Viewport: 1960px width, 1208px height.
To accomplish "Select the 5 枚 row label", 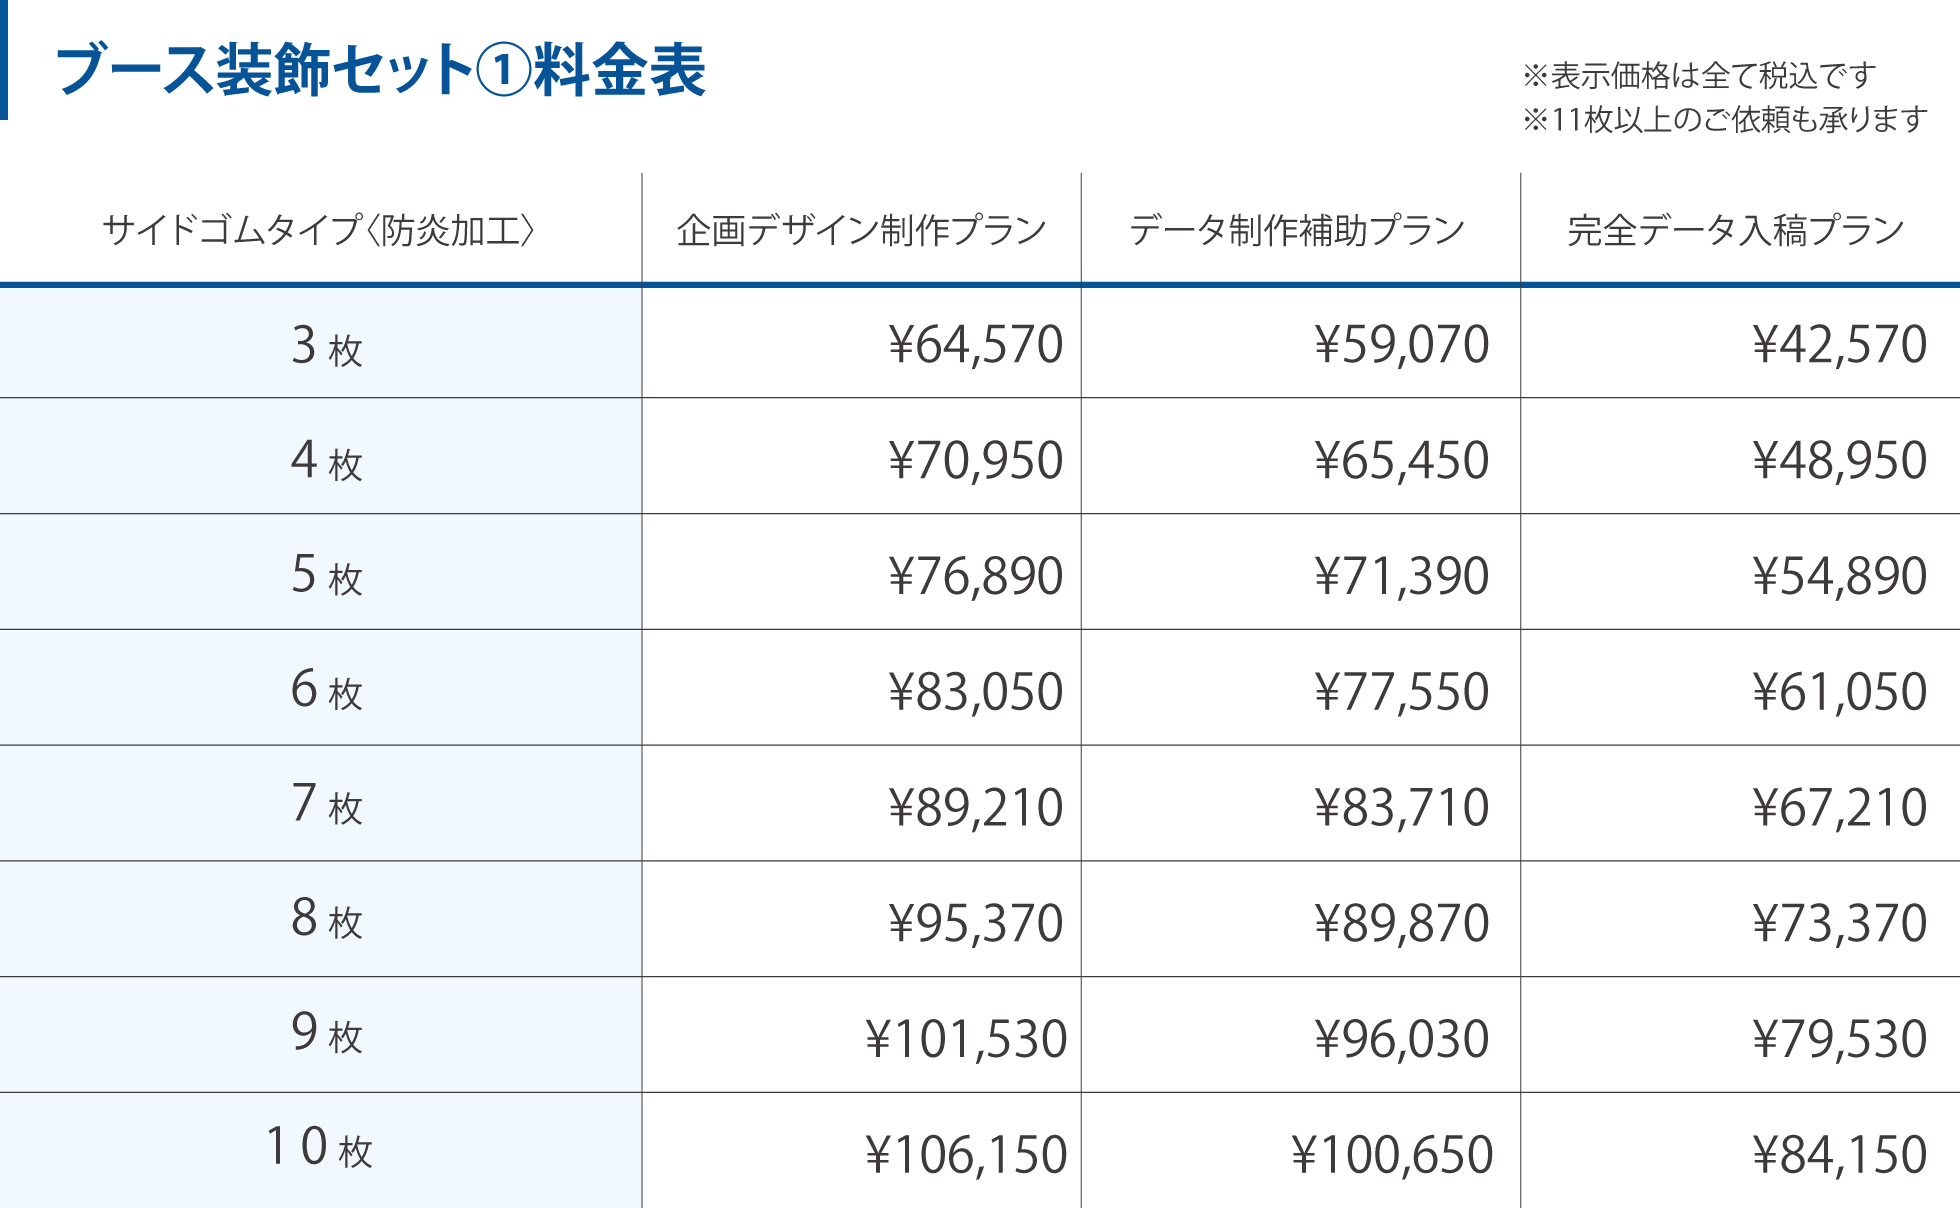I will pos(326,575).
